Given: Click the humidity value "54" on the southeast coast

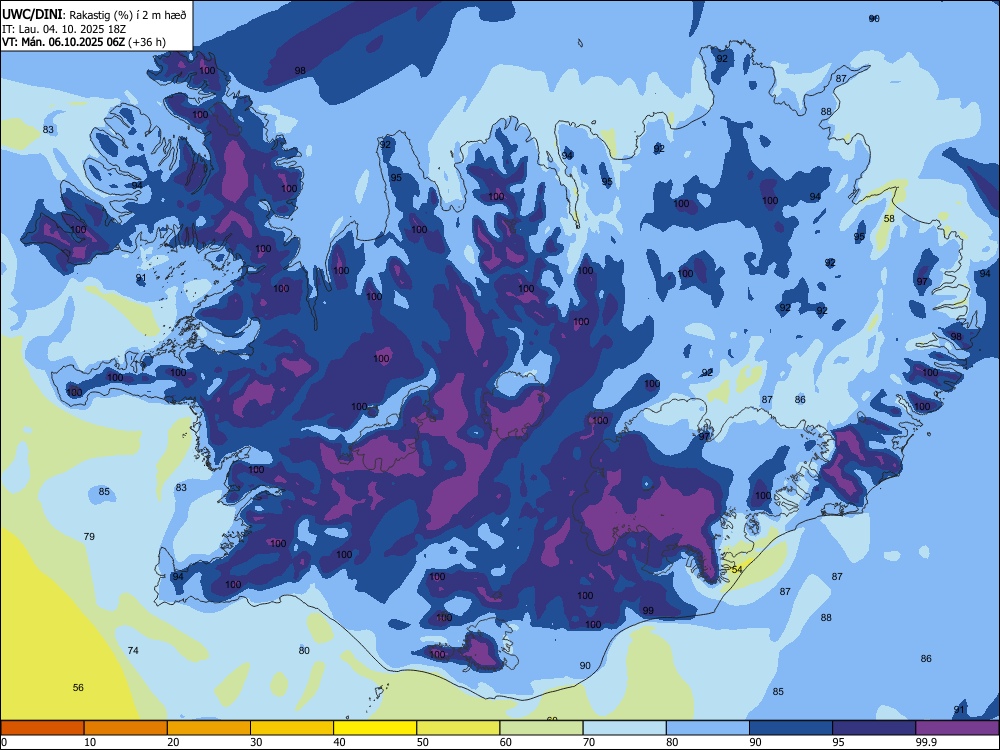Looking at the screenshot, I should [x=737, y=570].
